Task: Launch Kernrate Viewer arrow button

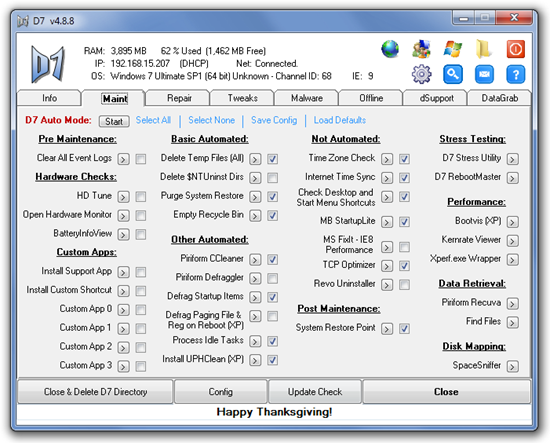Action: 512,241
